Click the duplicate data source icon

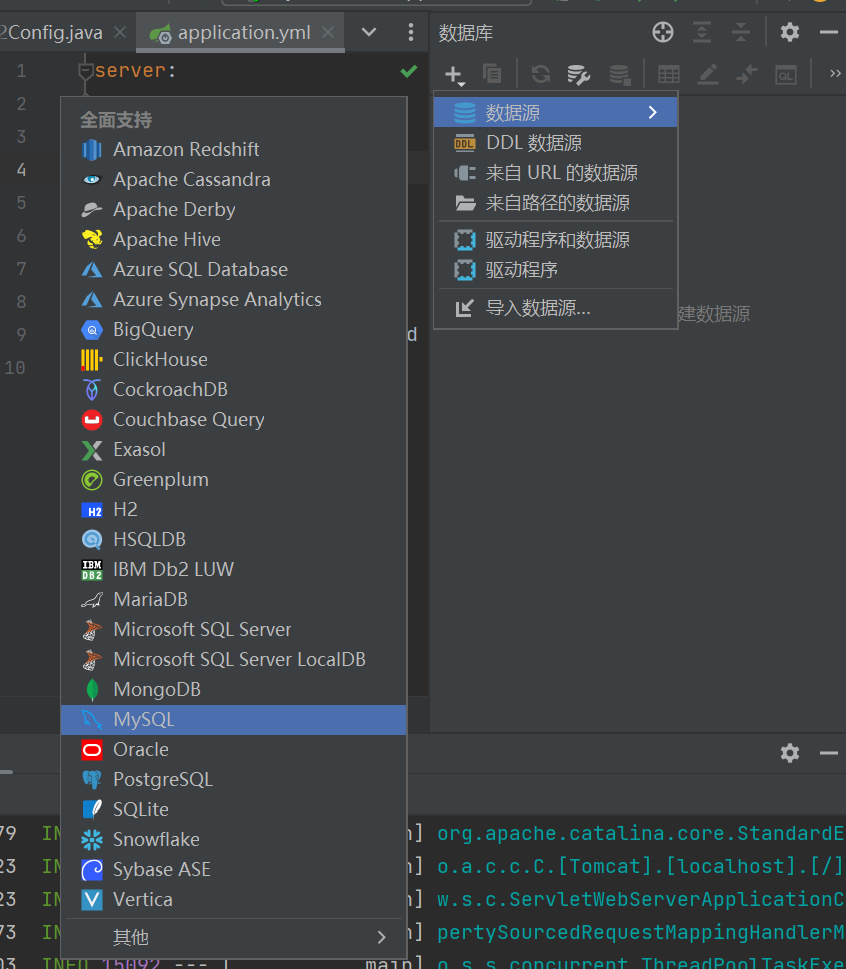point(493,74)
